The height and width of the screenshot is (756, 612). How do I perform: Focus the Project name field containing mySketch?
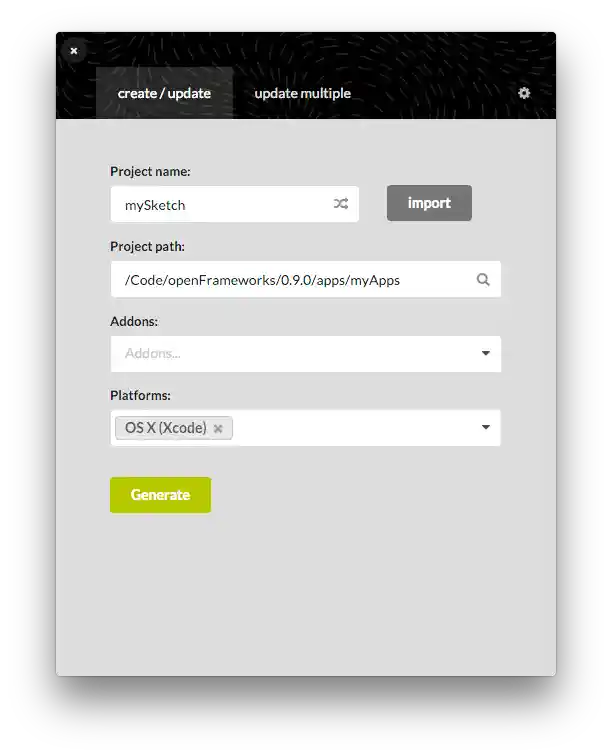(234, 204)
